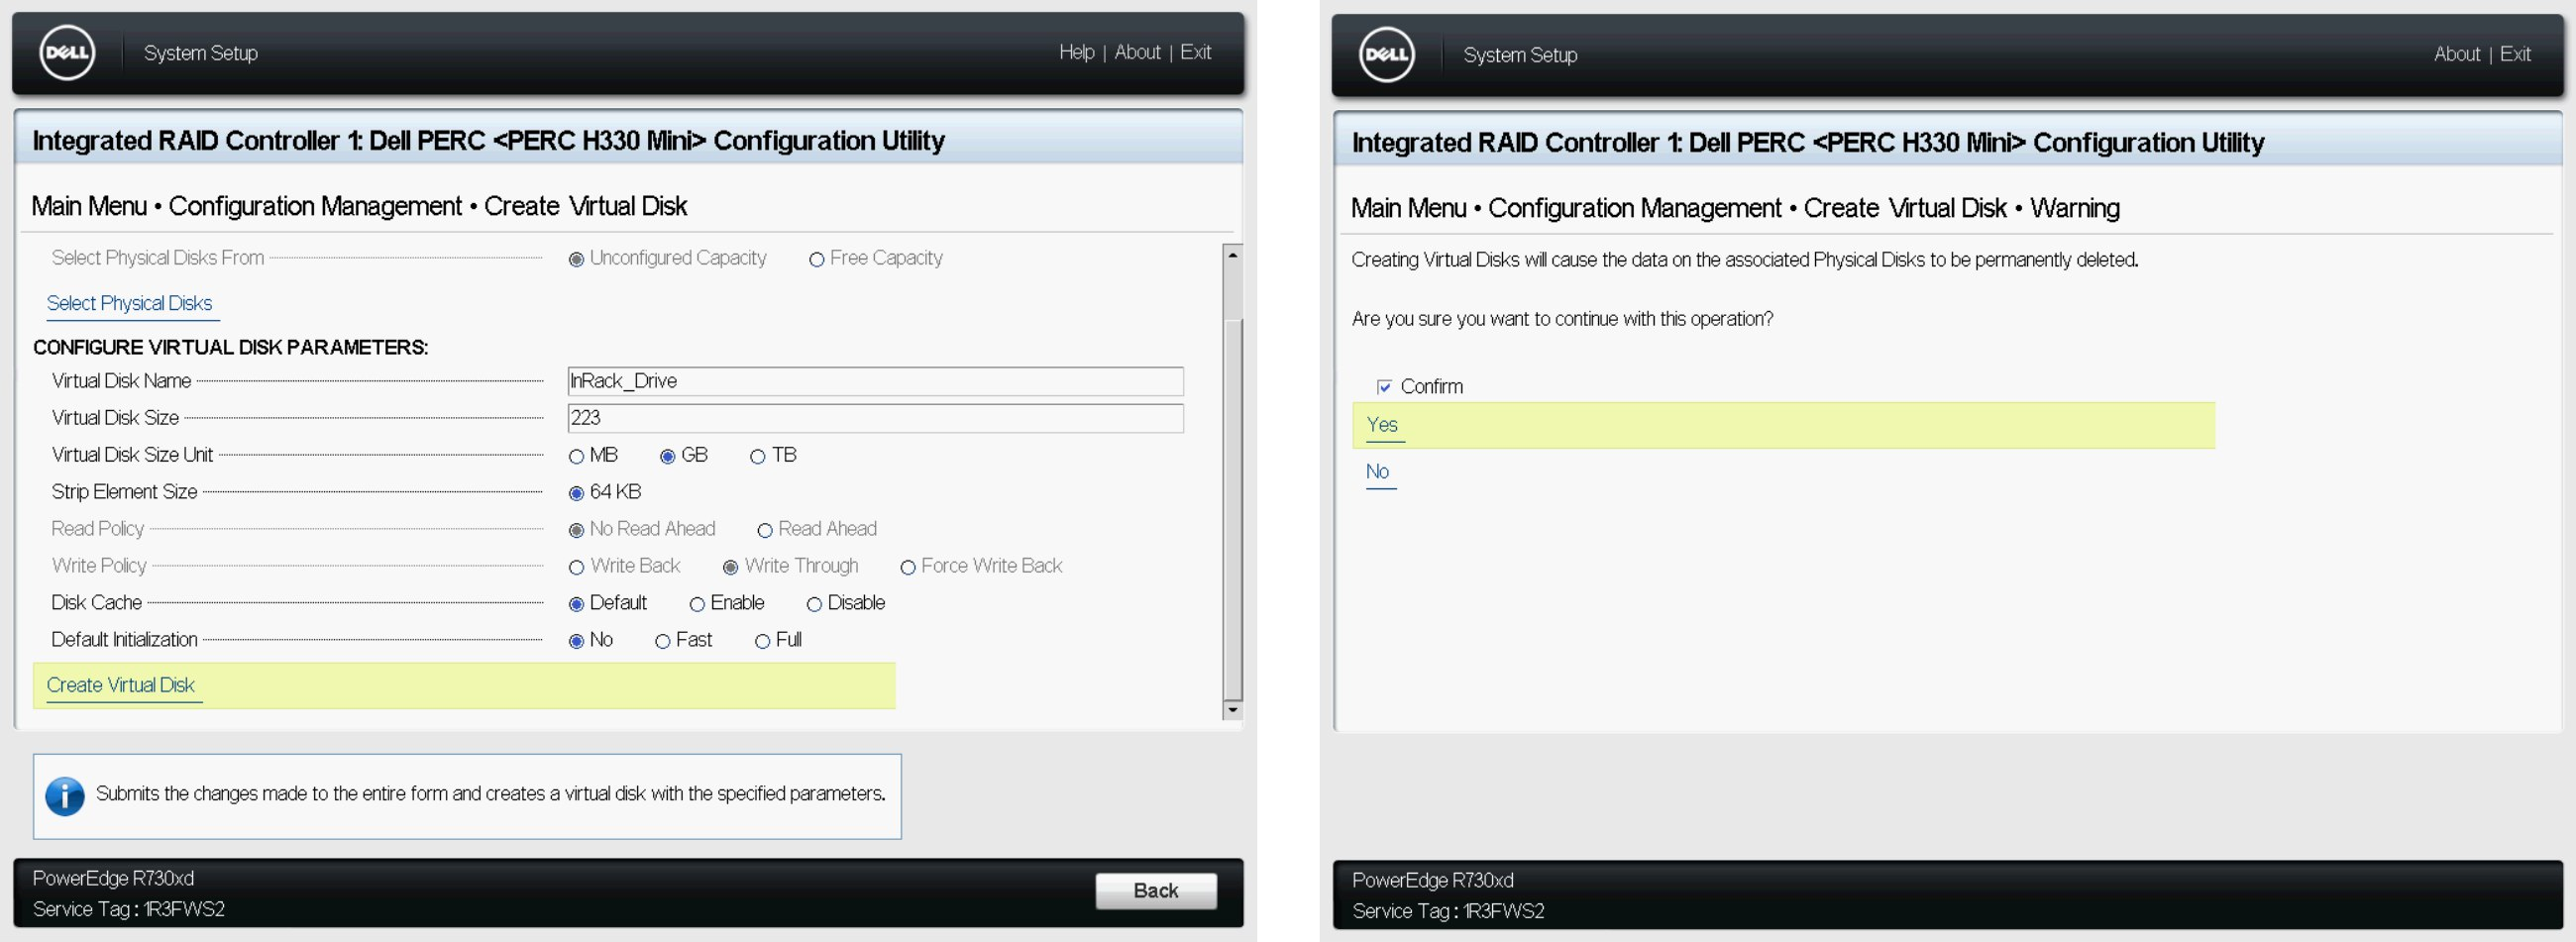Image resolution: width=2576 pixels, height=942 pixels.
Task: Click the Dell logo in right window
Action: point(1386,55)
